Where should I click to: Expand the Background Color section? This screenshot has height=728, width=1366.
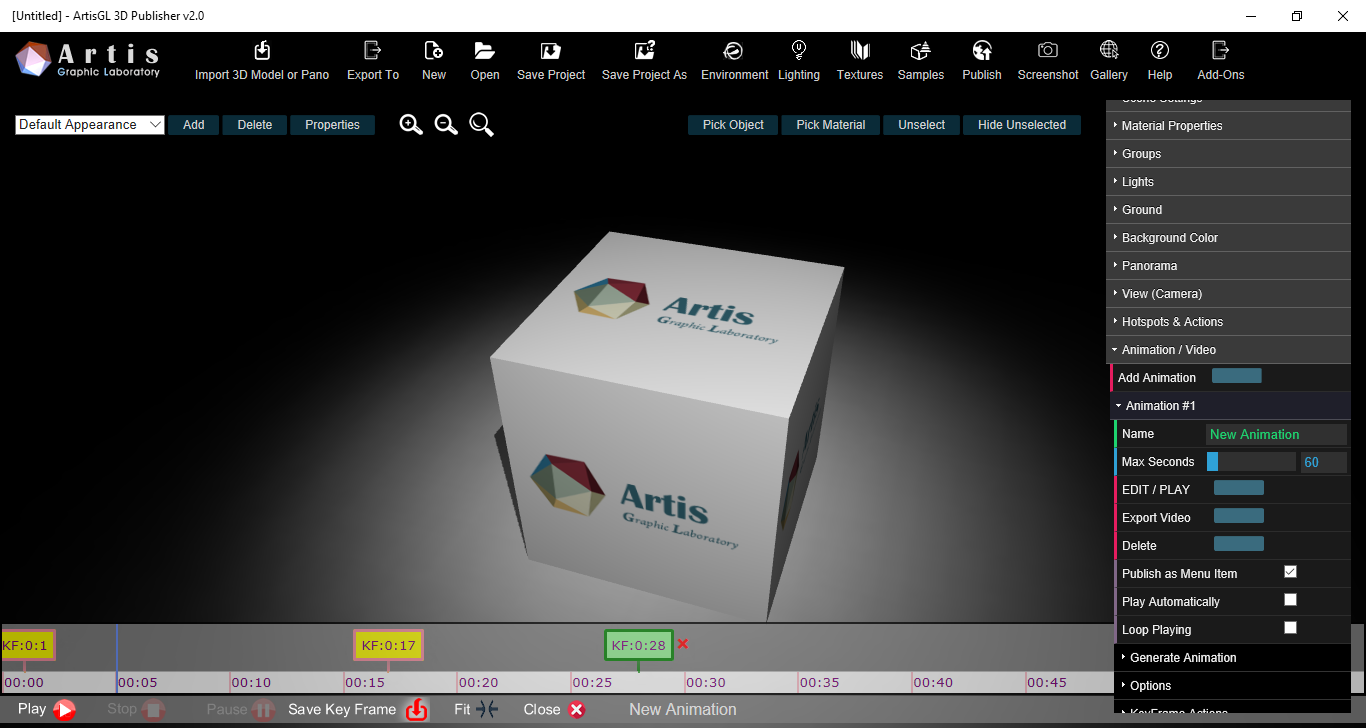tap(1229, 238)
